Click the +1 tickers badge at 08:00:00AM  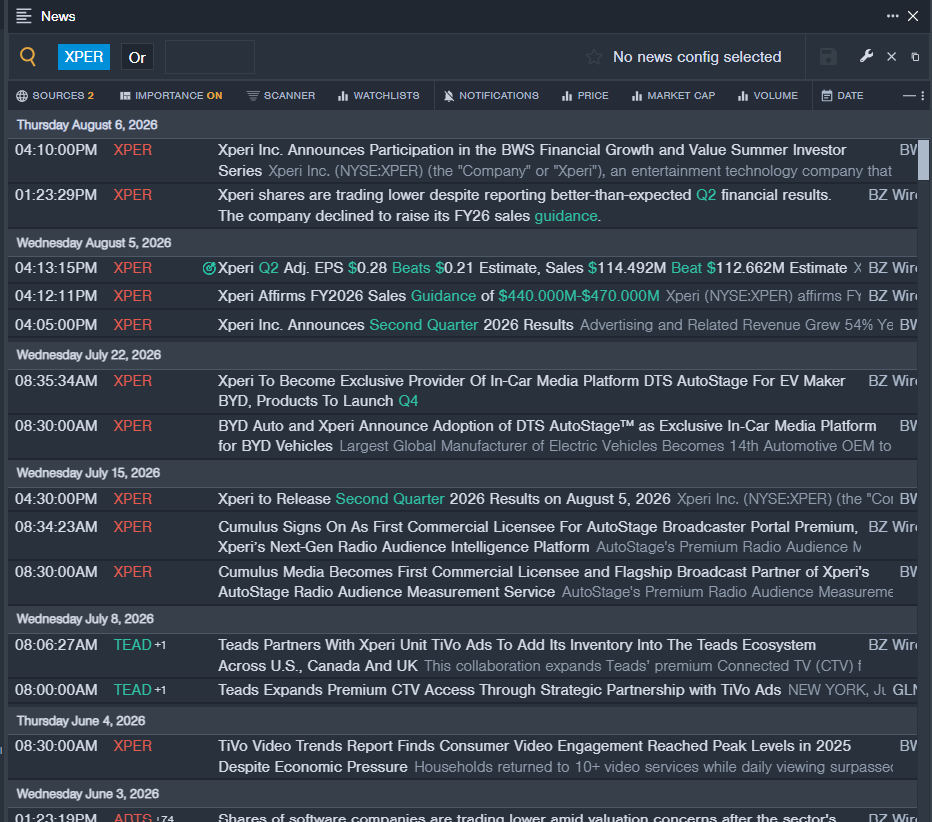(160, 690)
